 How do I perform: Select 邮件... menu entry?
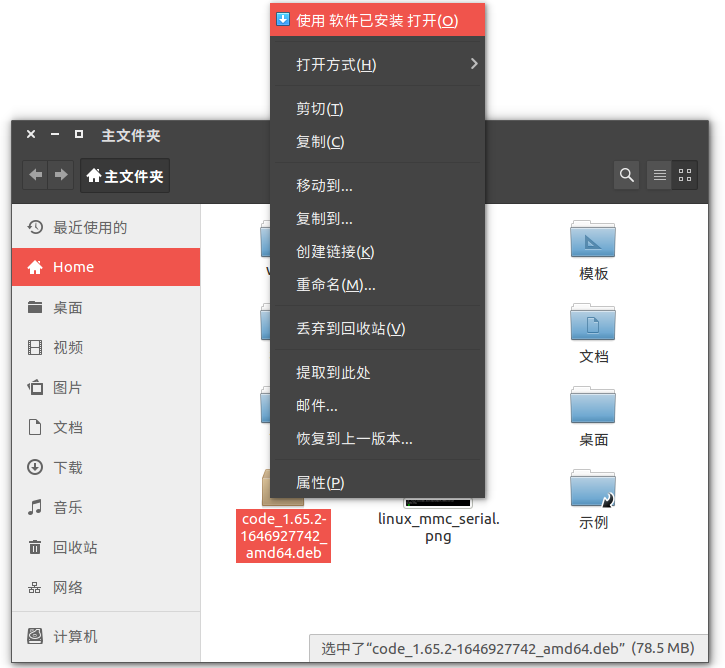tap(377, 405)
